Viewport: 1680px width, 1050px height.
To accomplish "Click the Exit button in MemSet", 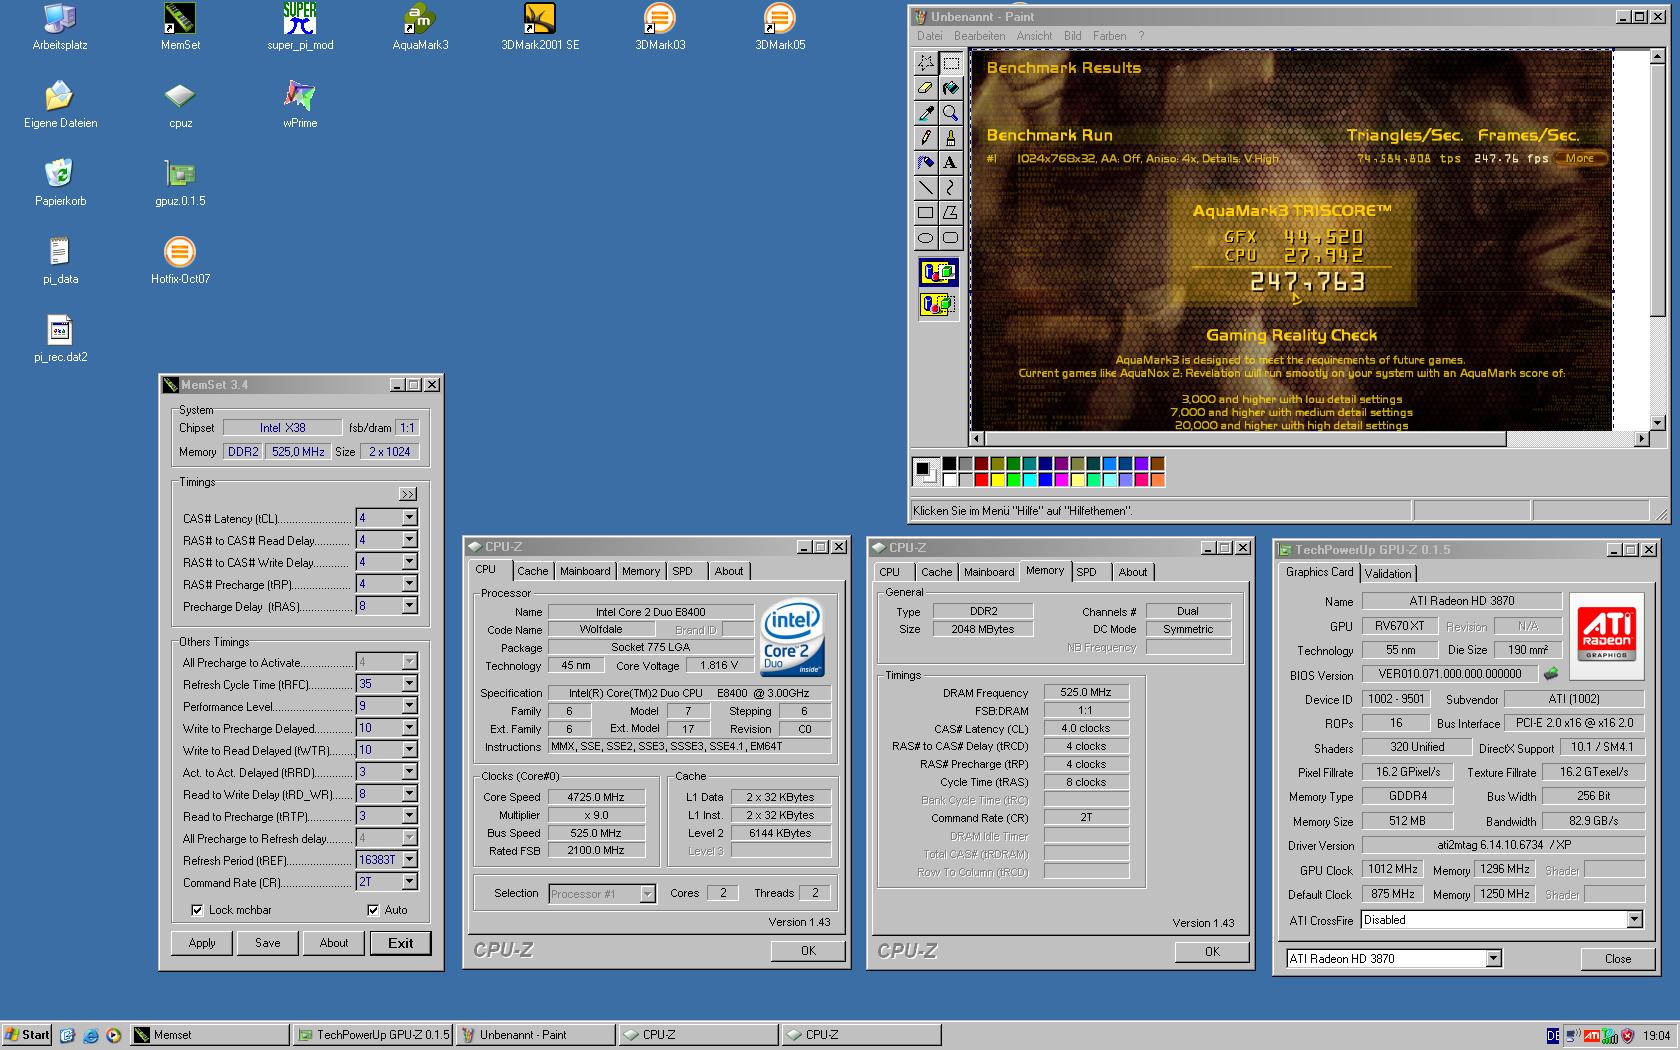I will [x=400, y=943].
